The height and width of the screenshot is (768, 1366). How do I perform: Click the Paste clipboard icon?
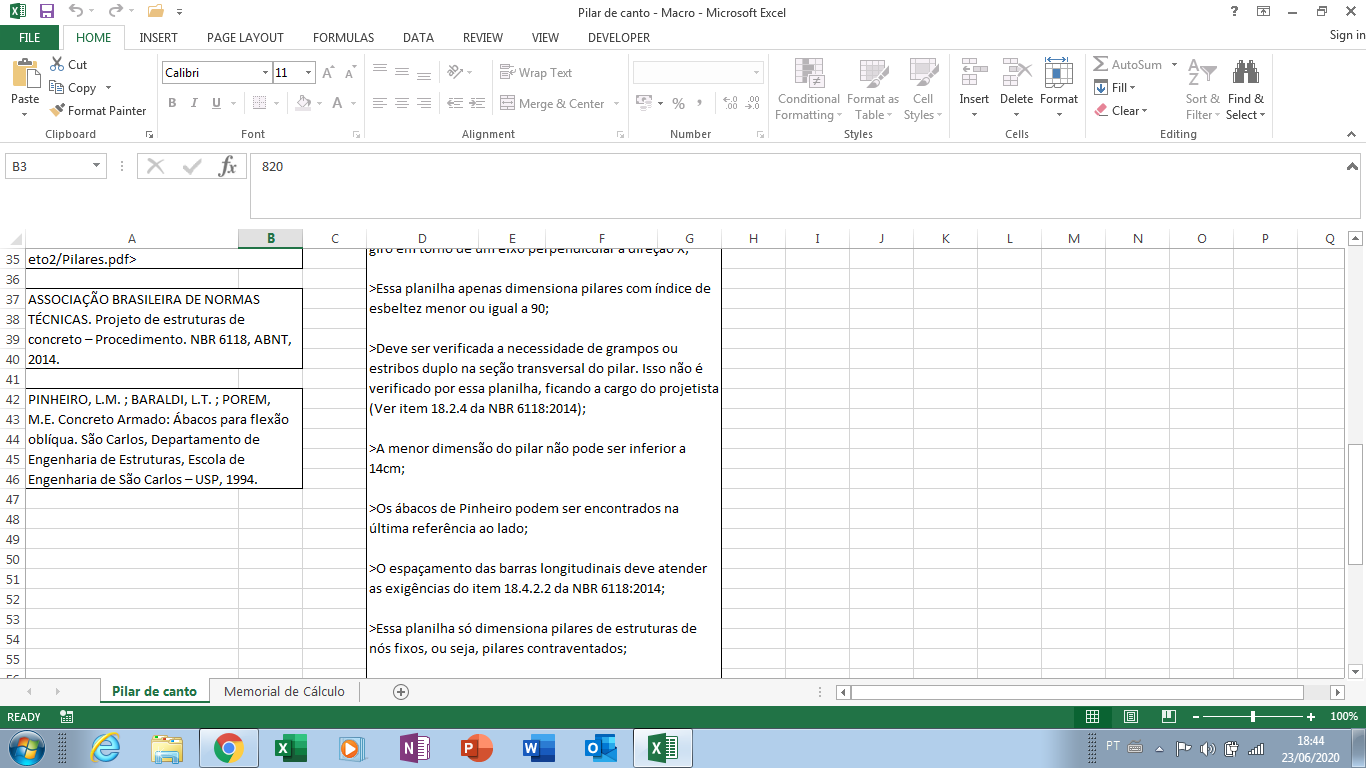25,75
